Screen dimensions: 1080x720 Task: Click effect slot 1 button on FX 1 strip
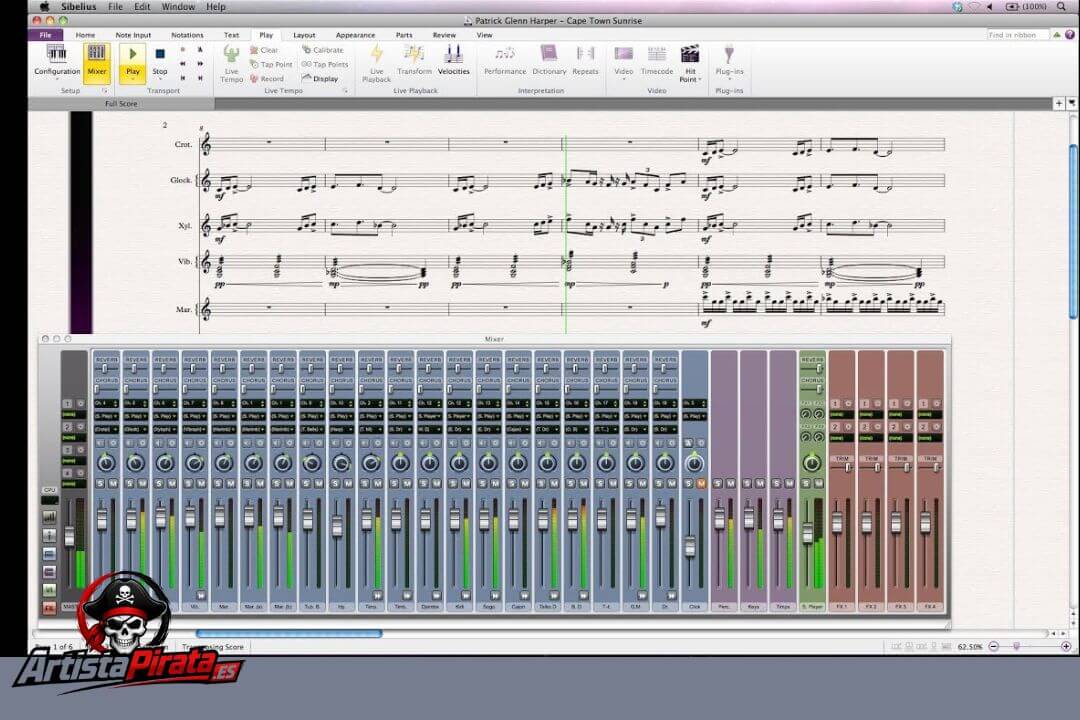tap(835, 404)
